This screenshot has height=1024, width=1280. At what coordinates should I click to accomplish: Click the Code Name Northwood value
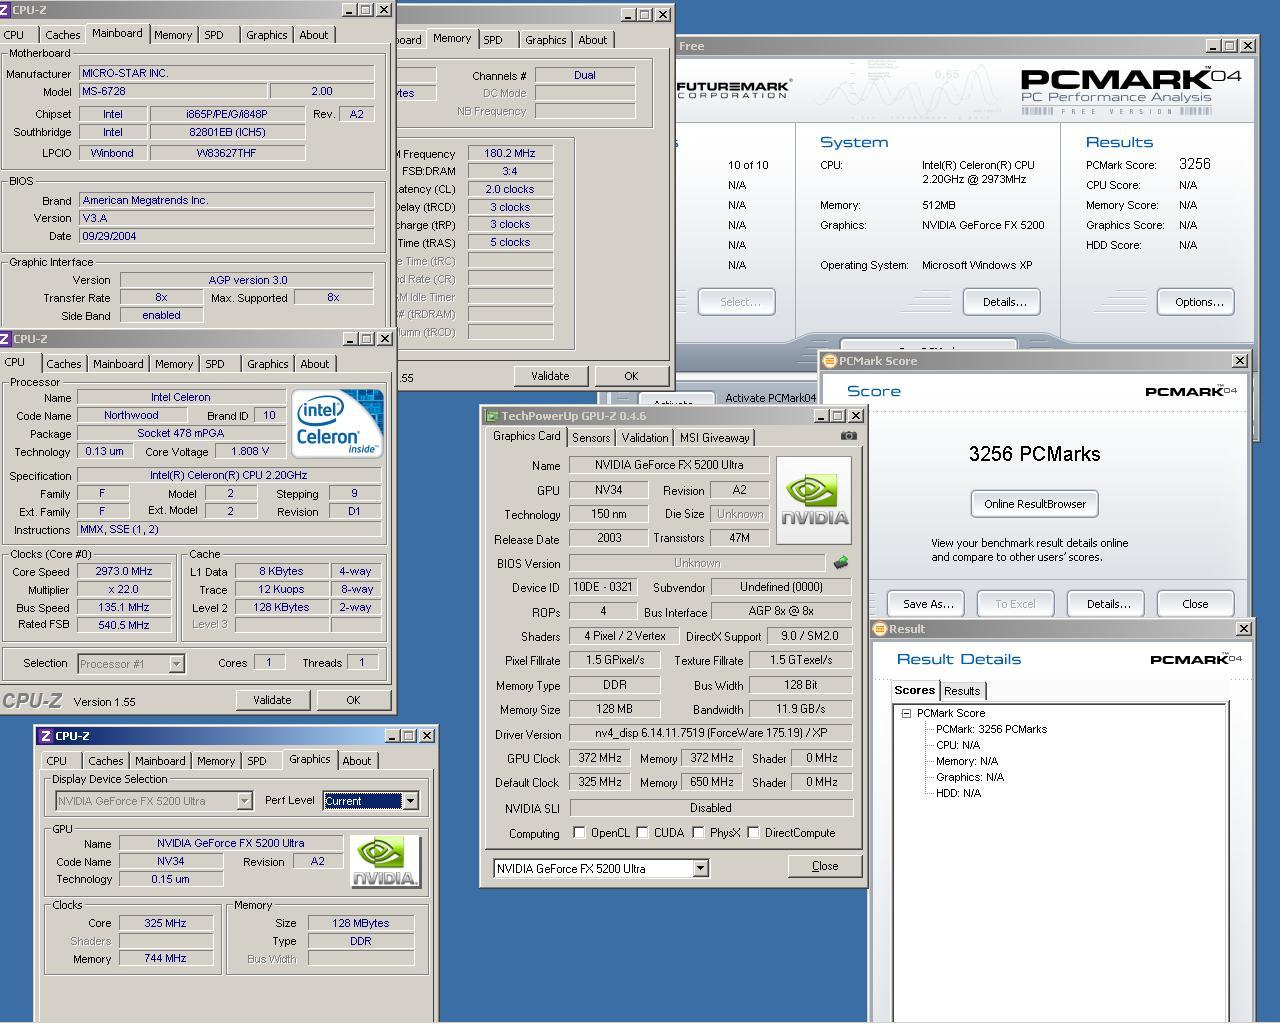131,415
